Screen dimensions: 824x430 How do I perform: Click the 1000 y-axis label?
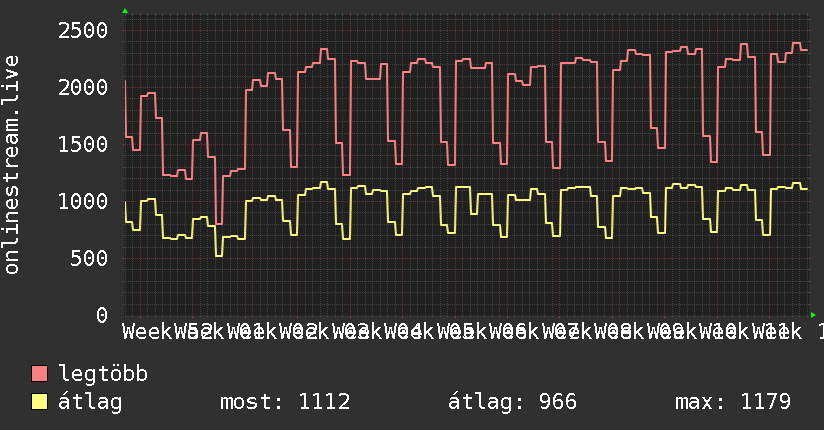83,201
